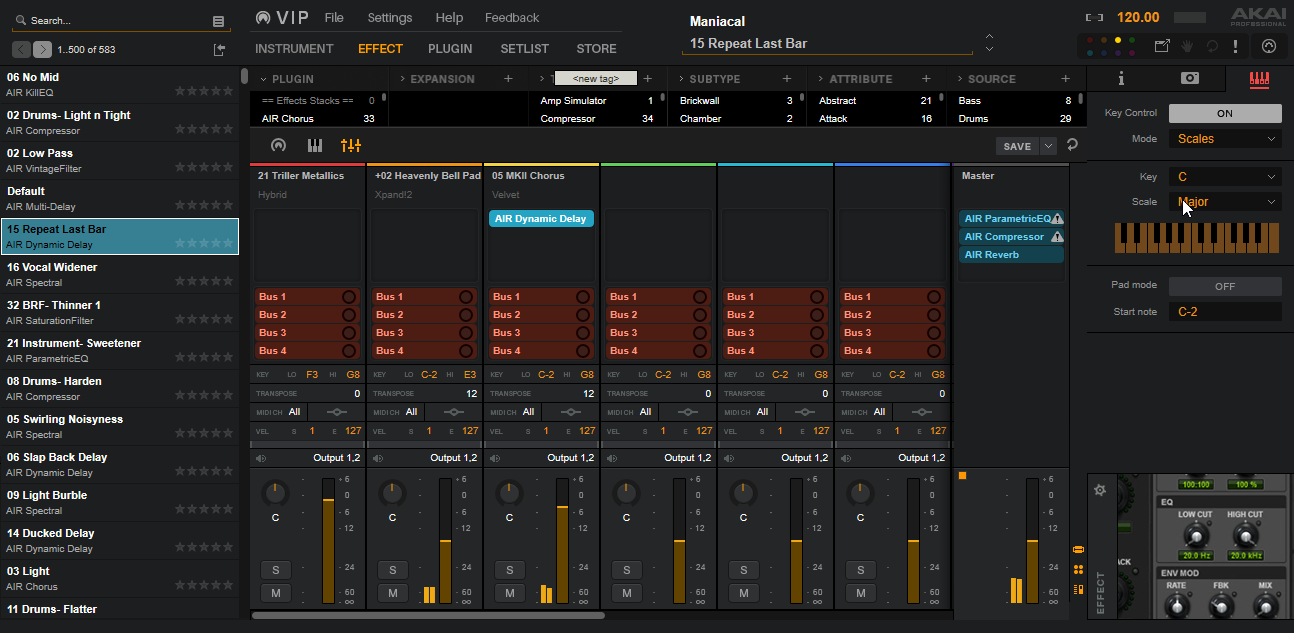Open the MIDI connector settings icon
This screenshot has height=633, width=1294.
coord(1269,46)
